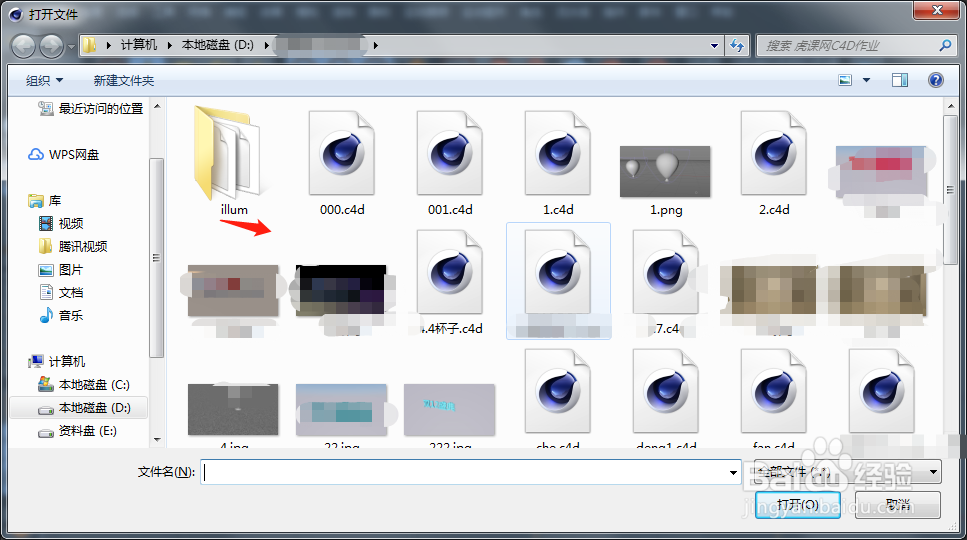This screenshot has width=967, height=540.
Task: Select the 22.jpg thumbnail
Action: (x=342, y=409)
